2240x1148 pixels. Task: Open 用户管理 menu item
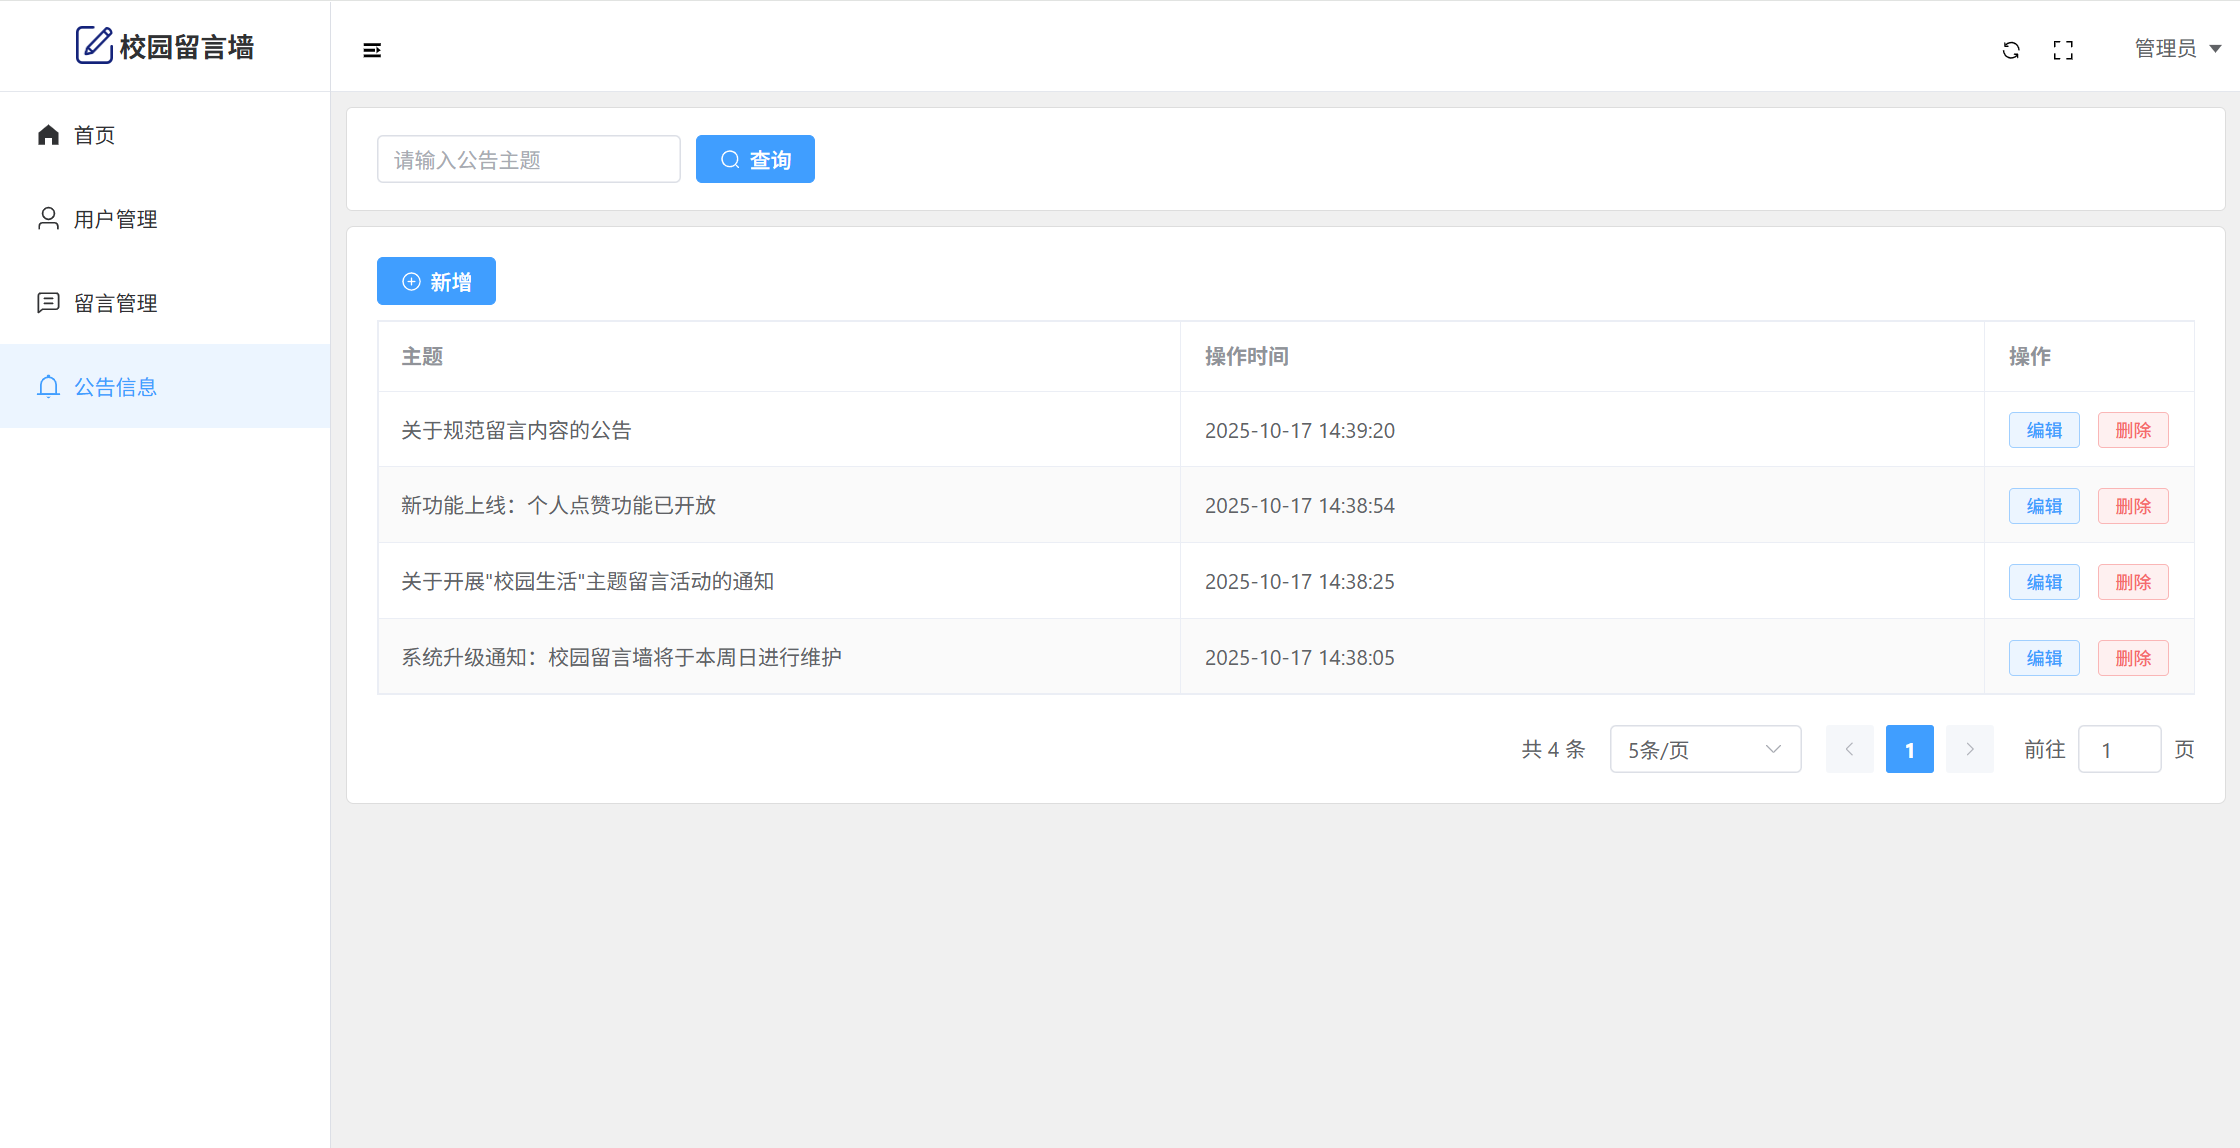point(116,219)
